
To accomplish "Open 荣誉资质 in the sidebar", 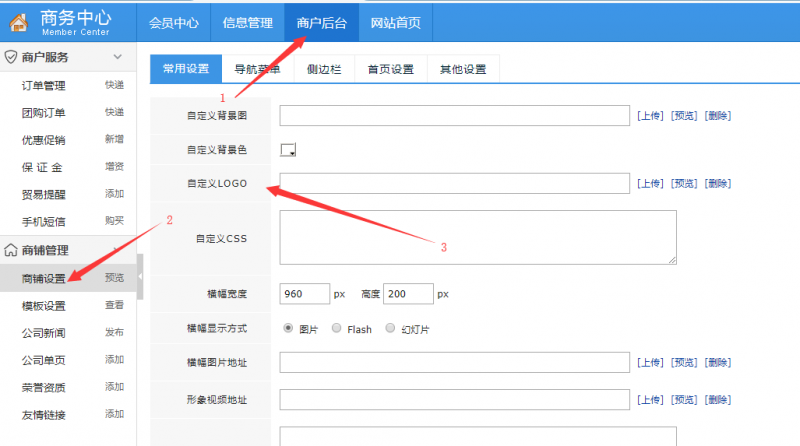I will point(43,387).
